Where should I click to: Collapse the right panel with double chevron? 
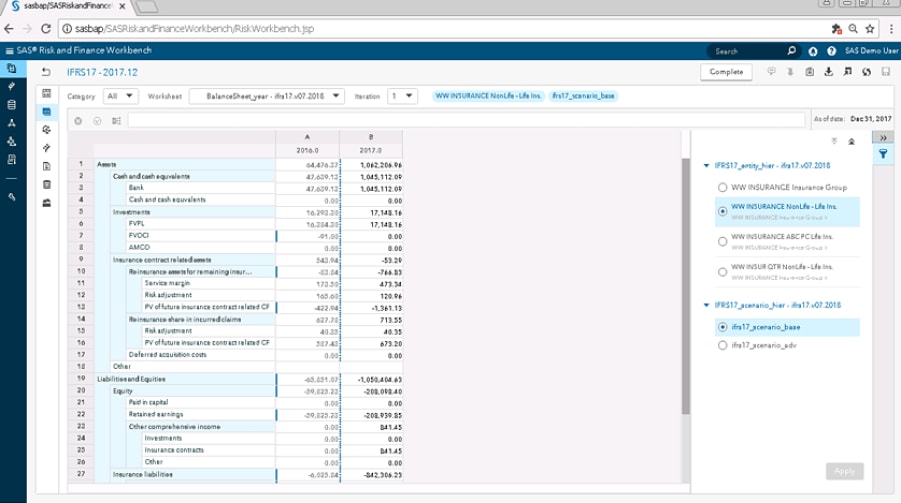coord(883,137)
